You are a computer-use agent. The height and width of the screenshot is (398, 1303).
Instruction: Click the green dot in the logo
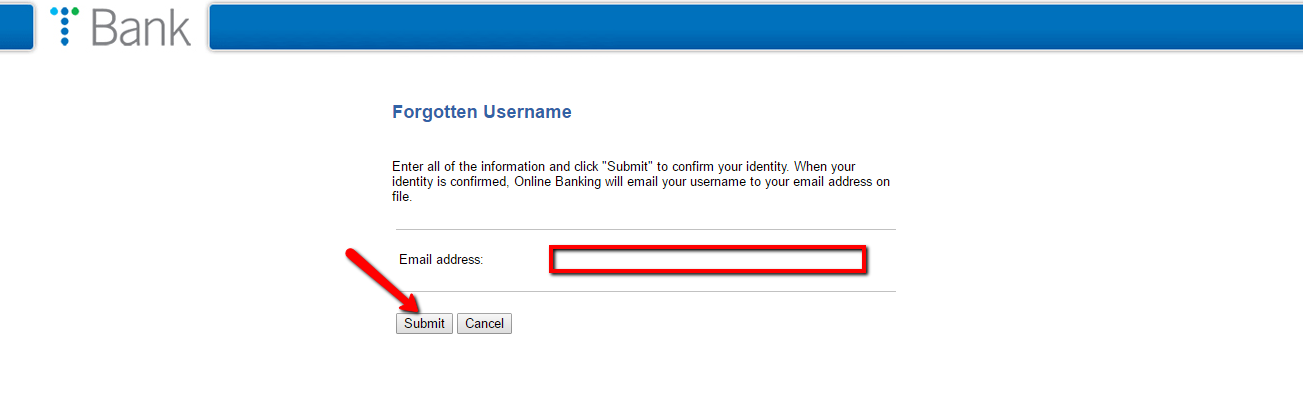75,12
